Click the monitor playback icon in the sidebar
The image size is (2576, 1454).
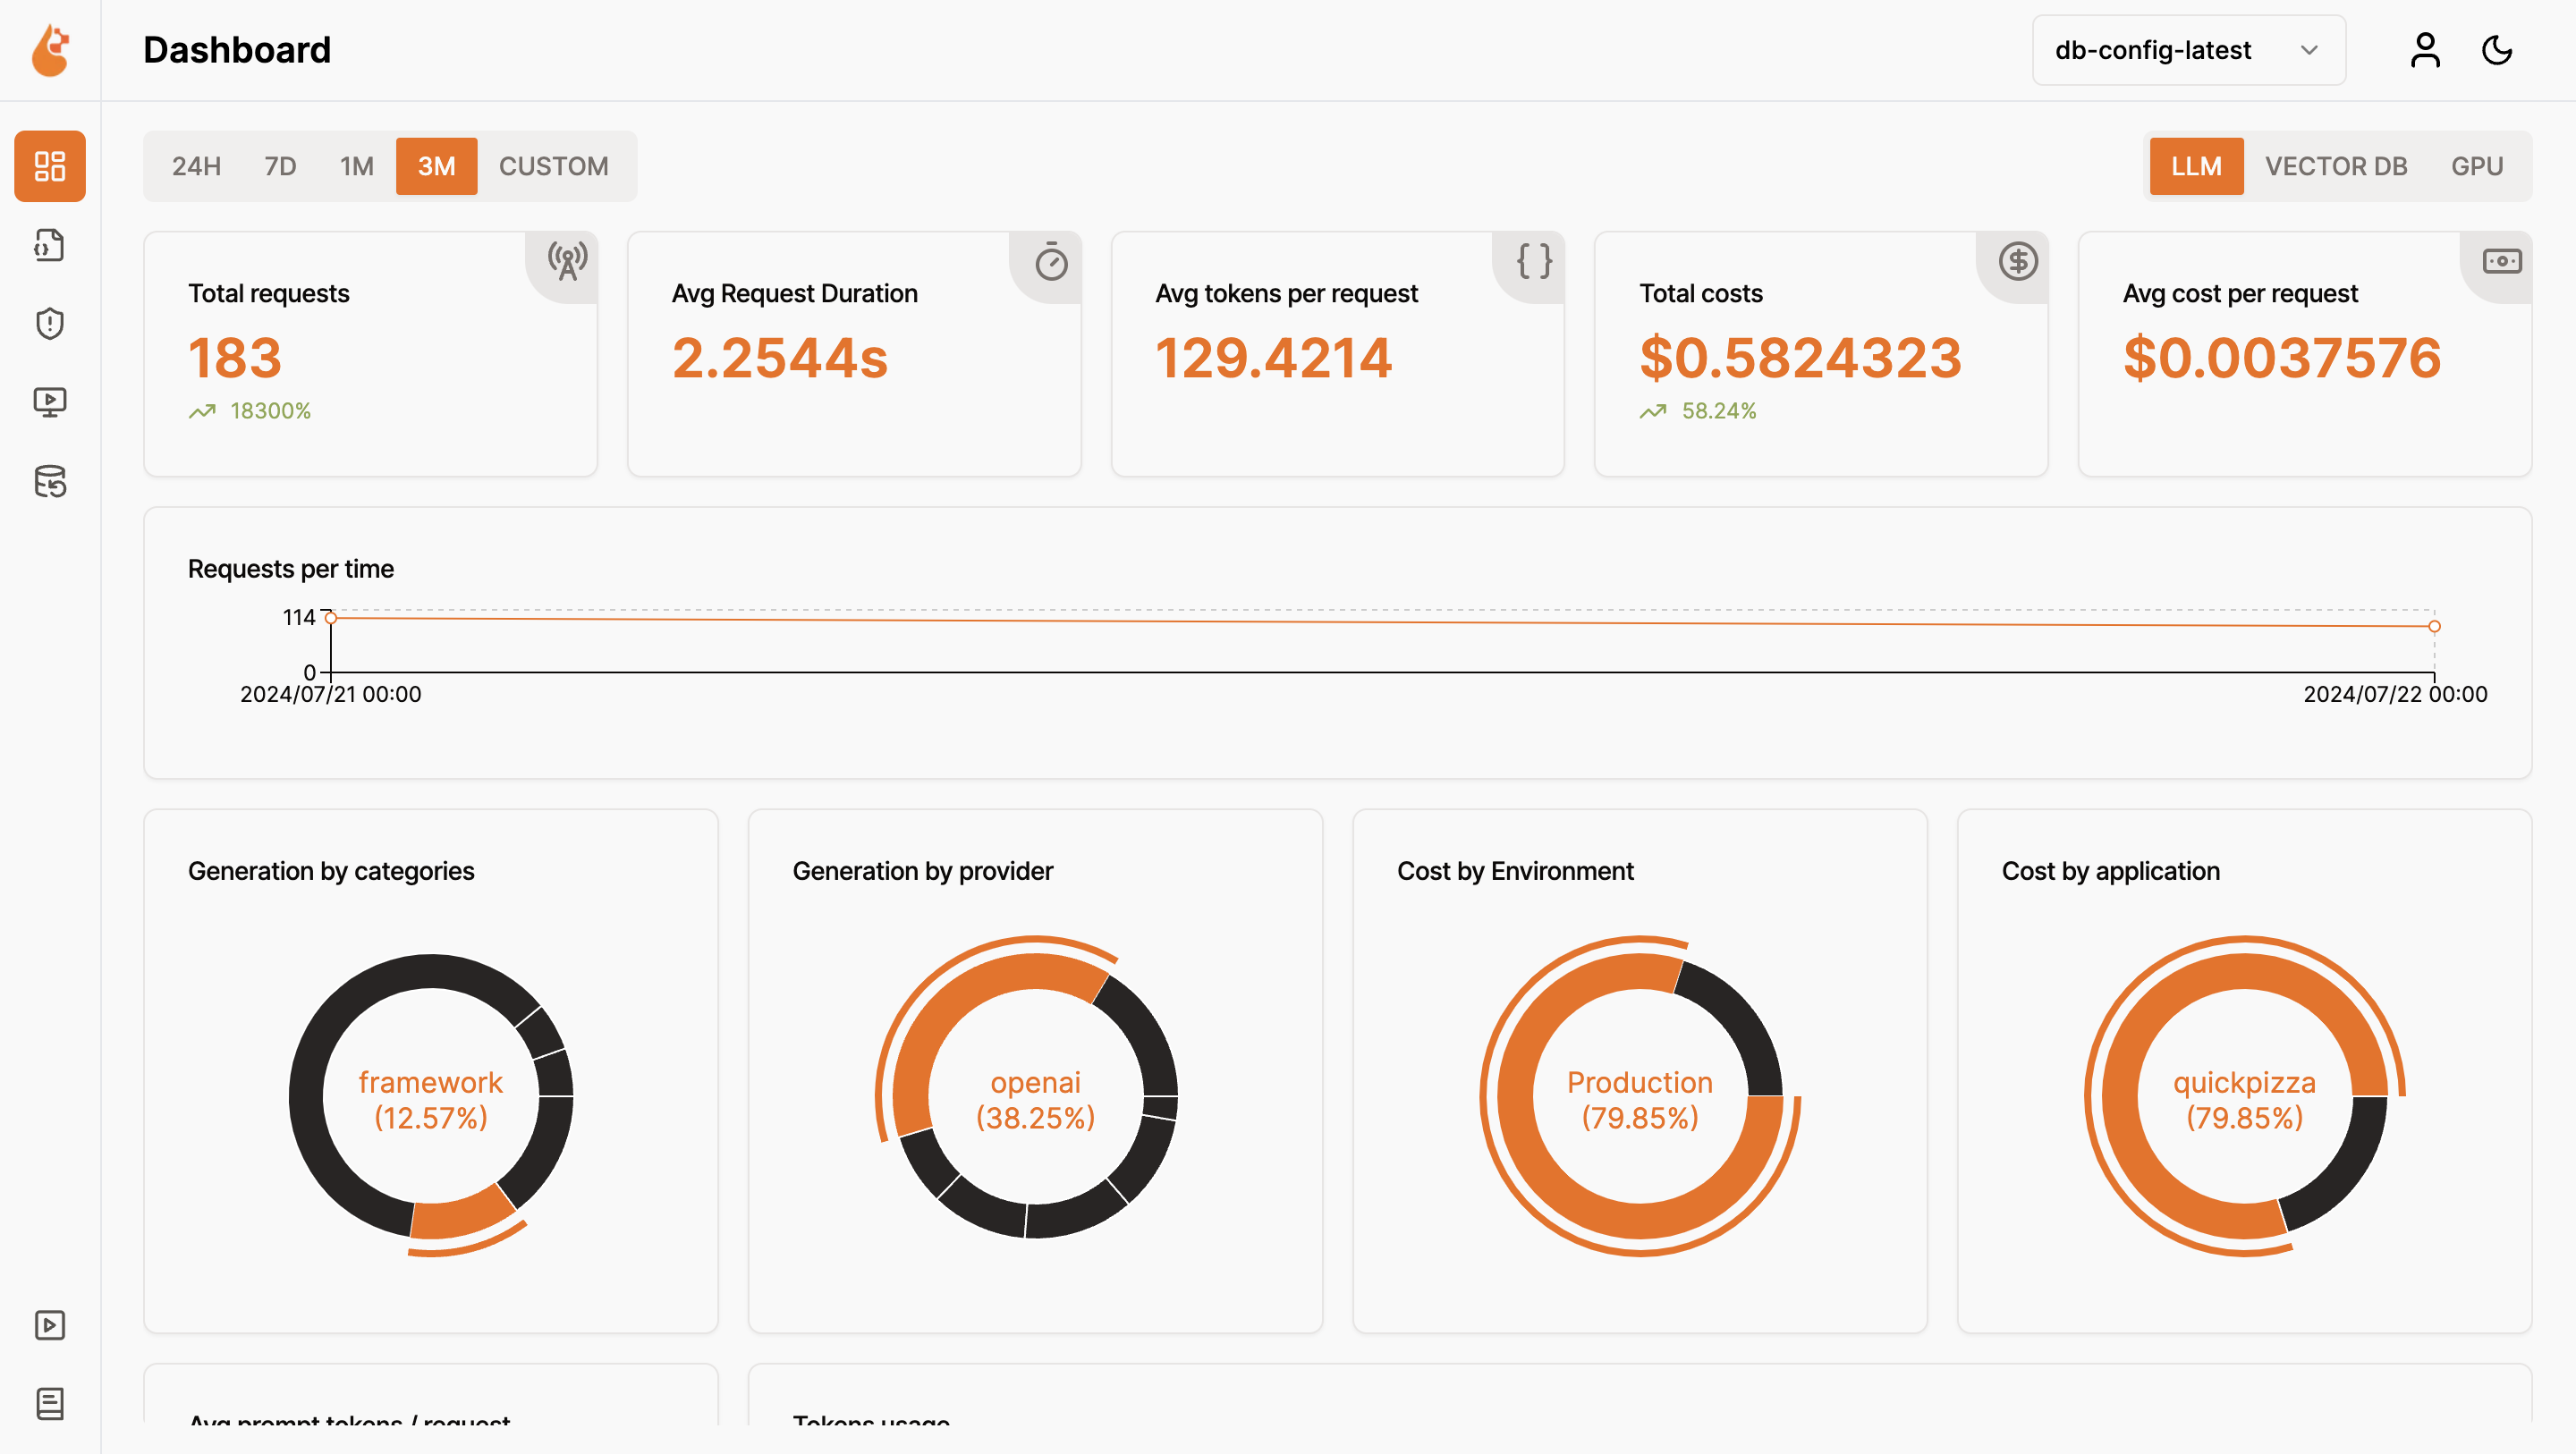pyautogui.click(x=49, y=401)
